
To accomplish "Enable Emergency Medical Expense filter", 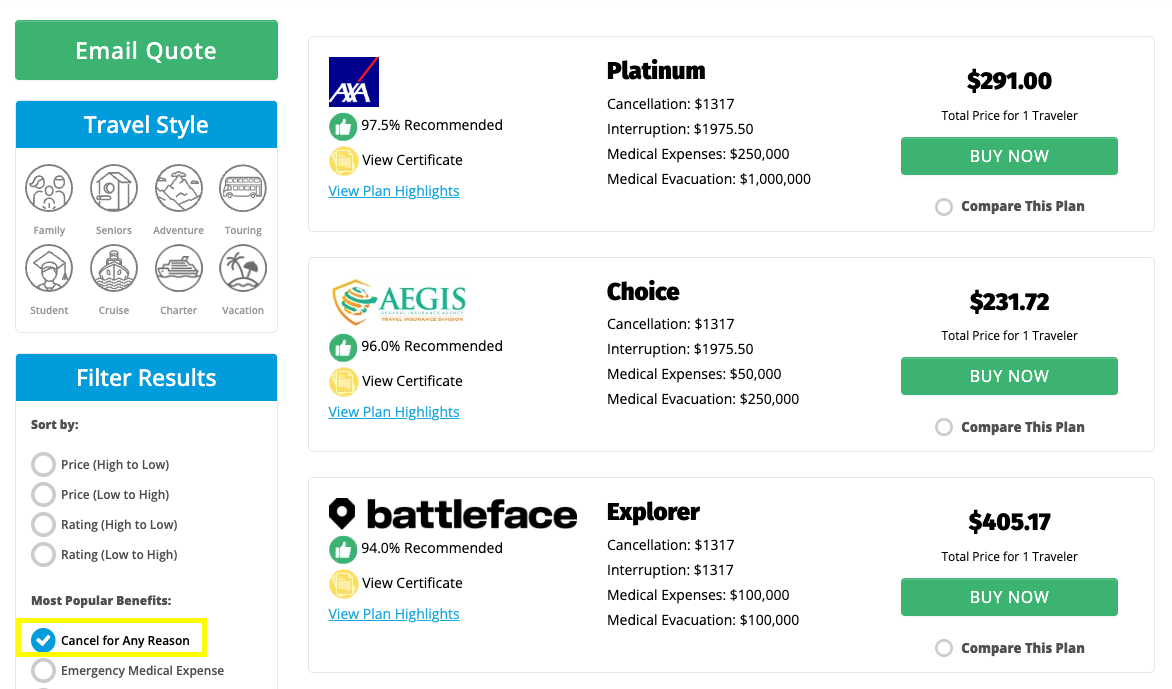I will [43, 671].
